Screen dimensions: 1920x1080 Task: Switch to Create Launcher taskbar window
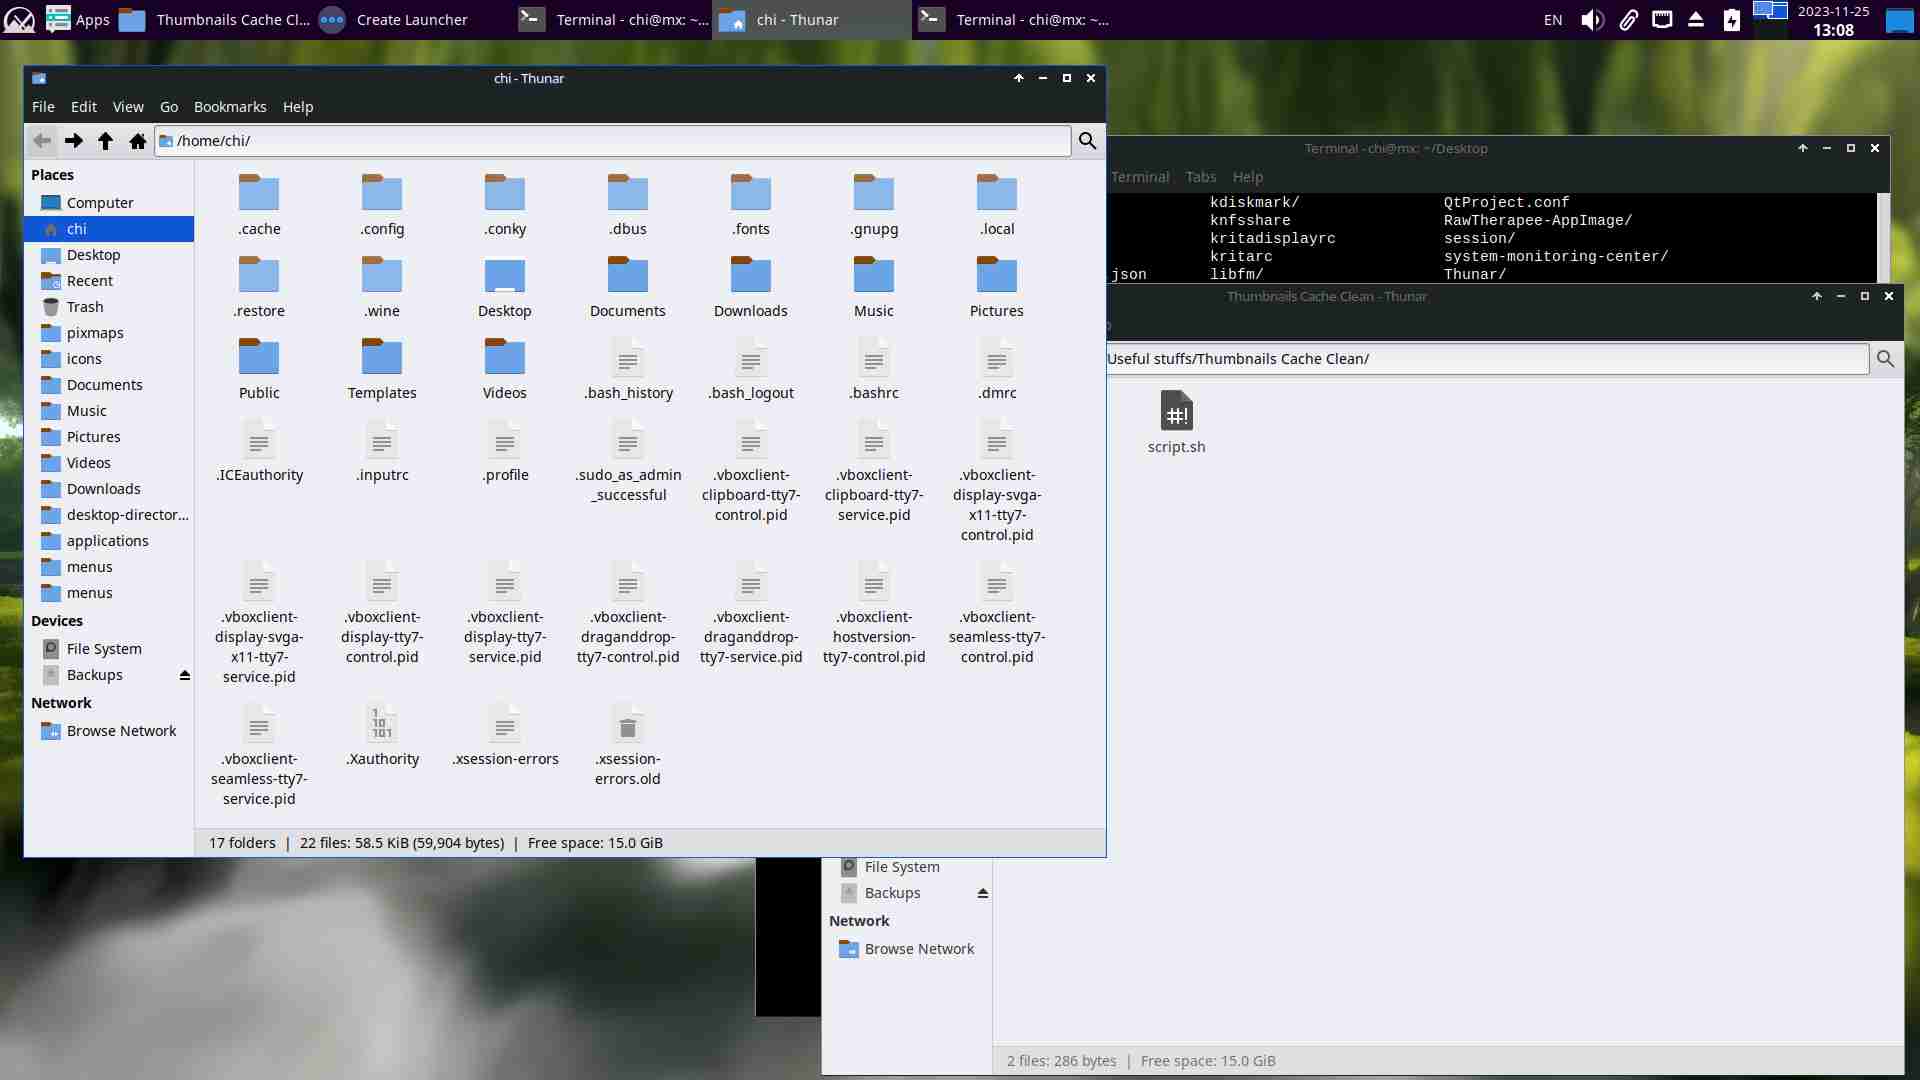click(x=394, y=20)
